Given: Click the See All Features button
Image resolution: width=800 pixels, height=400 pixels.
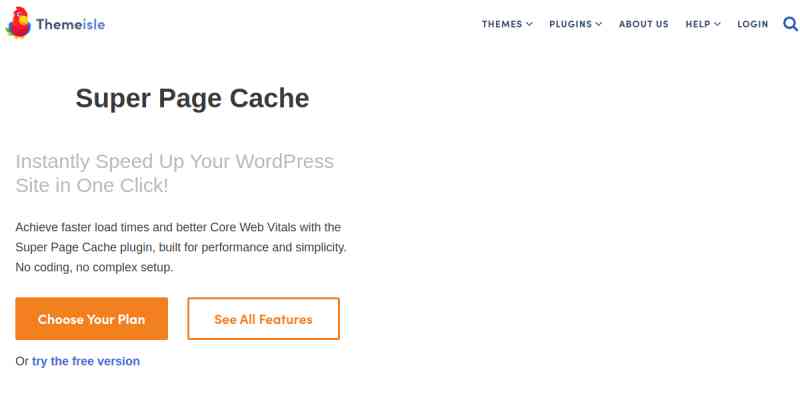Looking at the screenshot, I should [x=263, y=319].
